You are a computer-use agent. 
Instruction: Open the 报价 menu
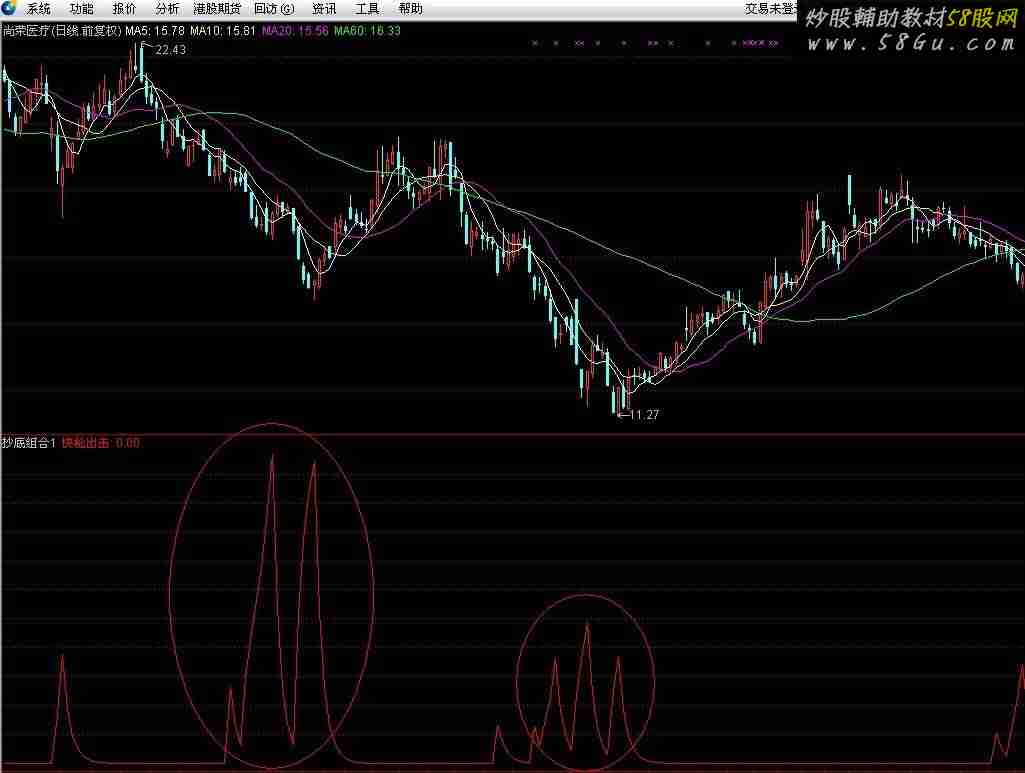click(125, 9)
